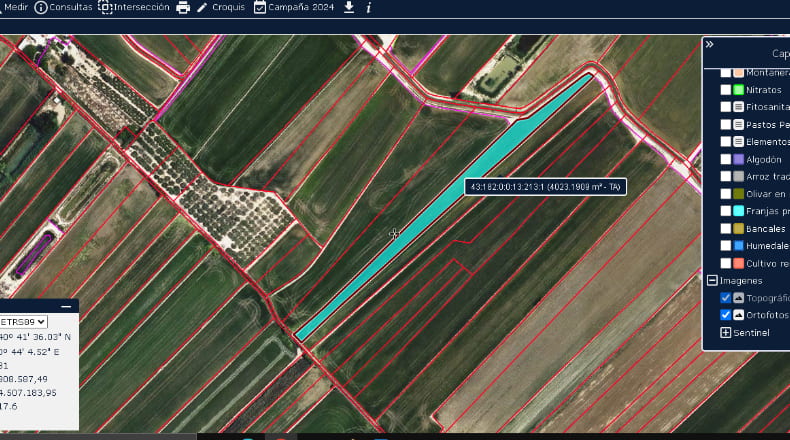Click the download arrow icon
Viewport: 790px width, 440px height.
click(349, 7)
